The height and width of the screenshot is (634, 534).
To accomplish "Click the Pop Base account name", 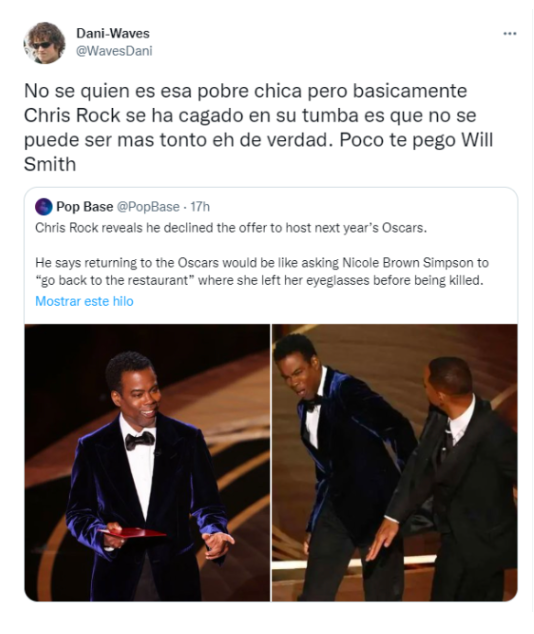I will click(x=84, y=207).
